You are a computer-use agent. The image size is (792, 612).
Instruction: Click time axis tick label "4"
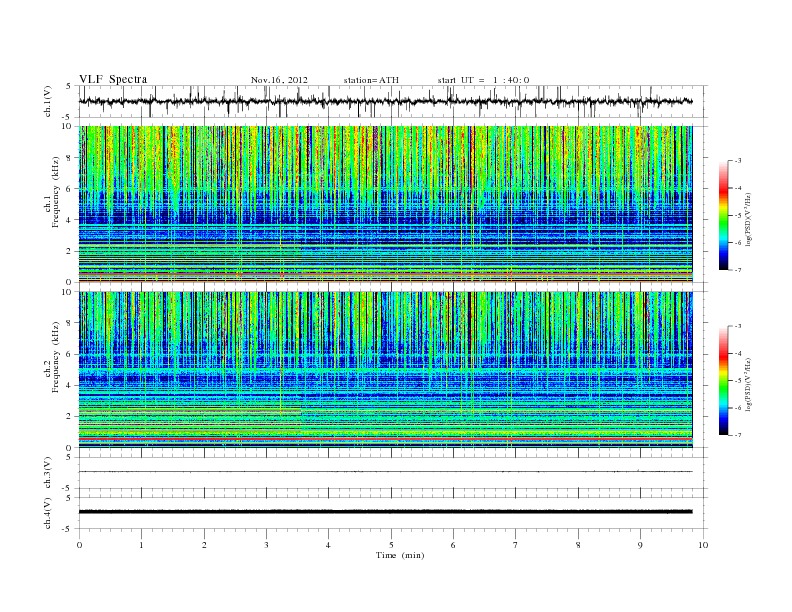pyautogui.click(x=329, y=545)
